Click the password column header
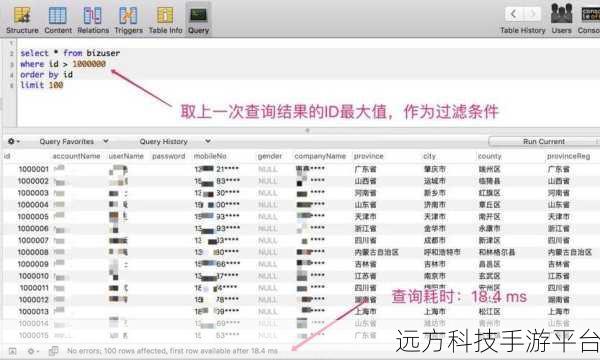The image size is (600, 360). click(169, 156)
